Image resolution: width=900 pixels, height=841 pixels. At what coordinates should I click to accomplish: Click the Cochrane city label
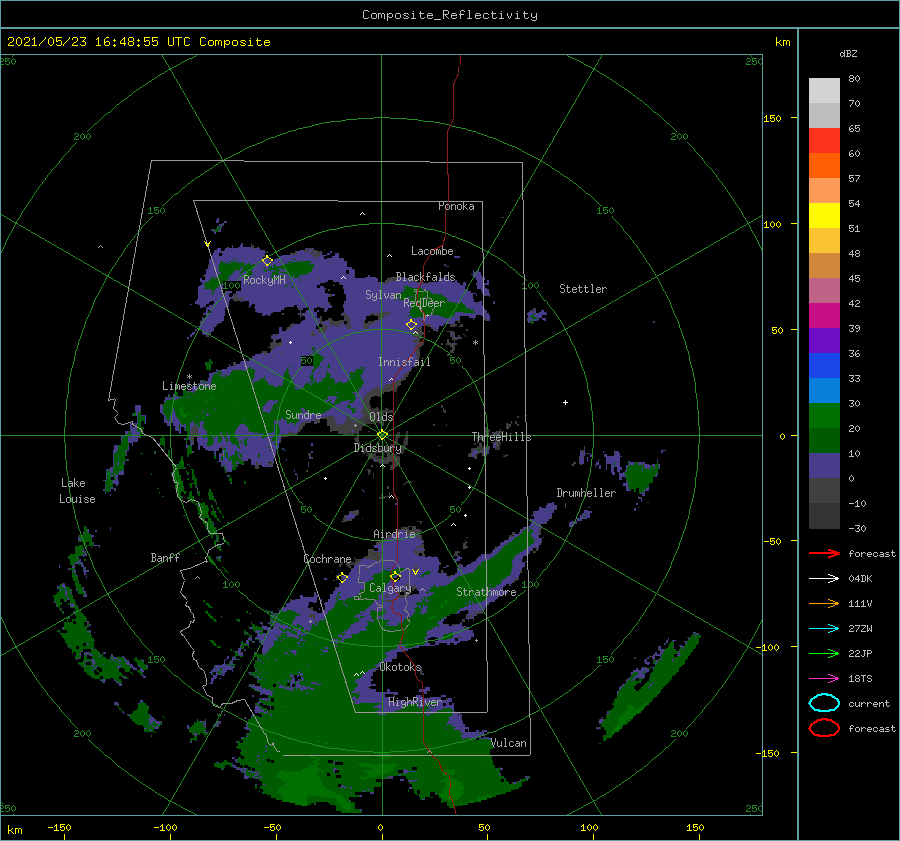click(x=327, y=559)
